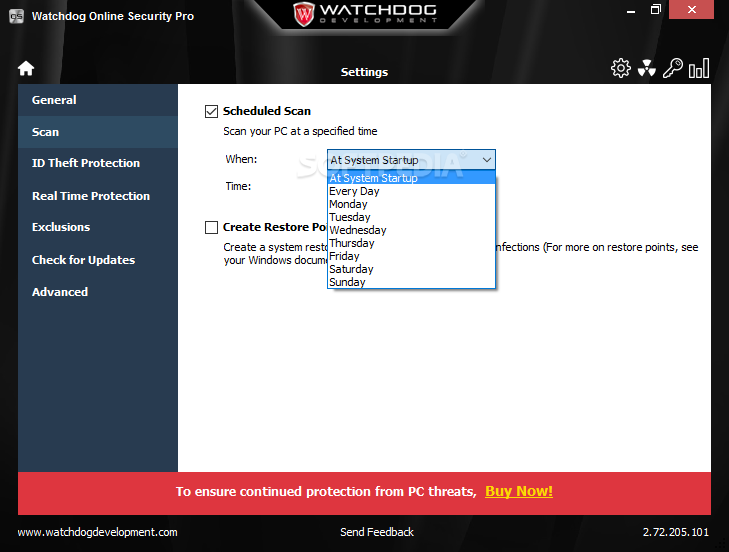Click the Time: label

(238, 186)
